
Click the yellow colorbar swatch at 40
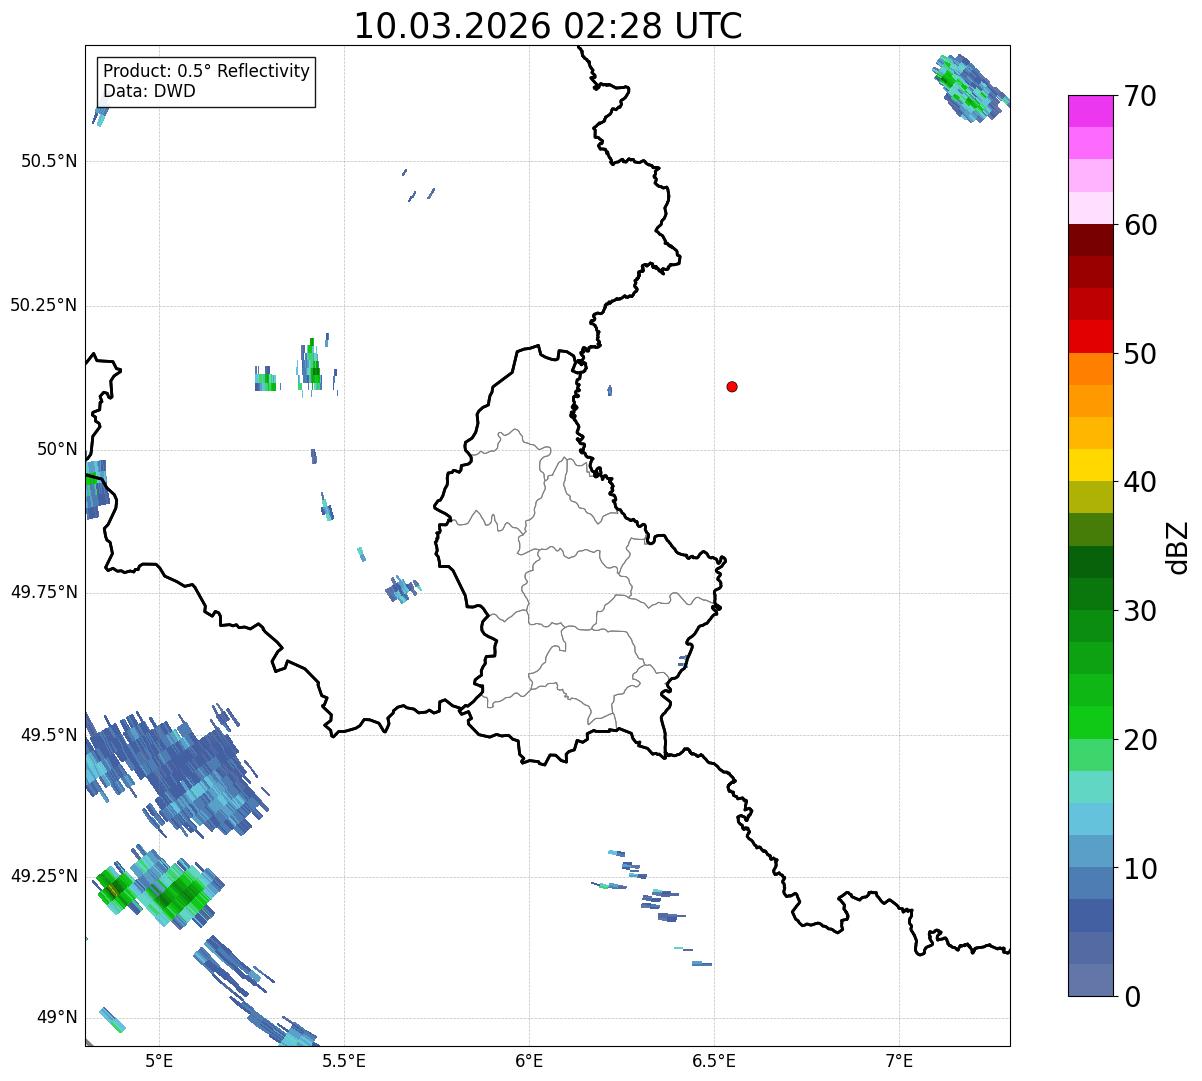(1091, 466)
